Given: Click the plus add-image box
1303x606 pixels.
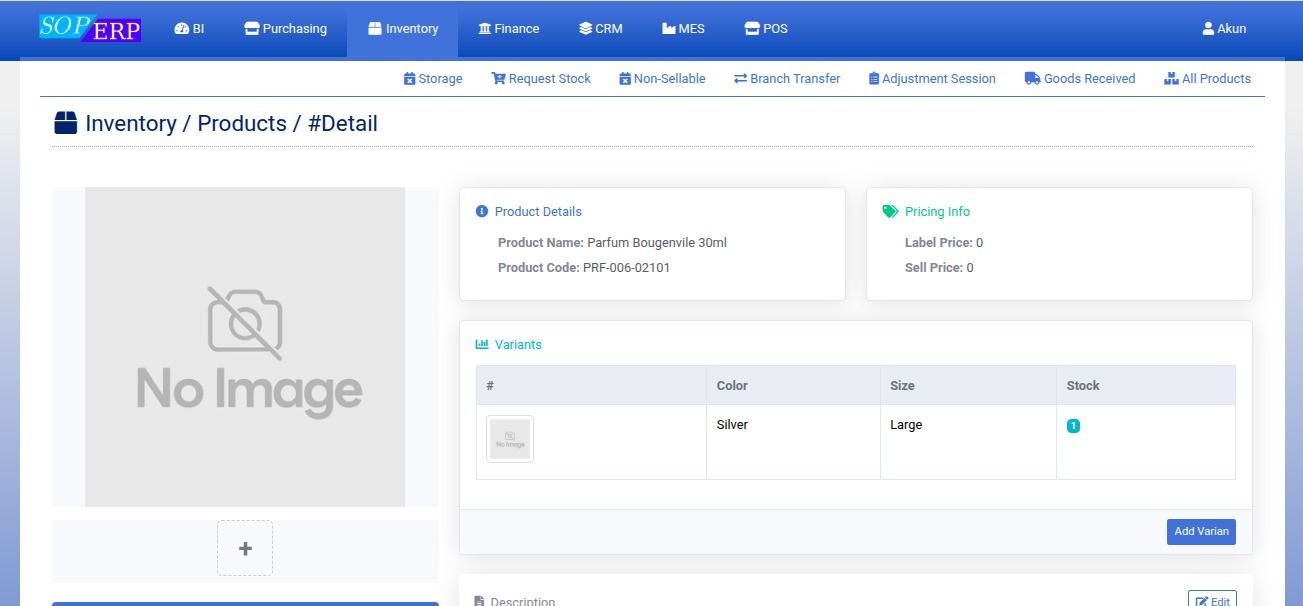Looking at the screenshot, I should (245, 548).
